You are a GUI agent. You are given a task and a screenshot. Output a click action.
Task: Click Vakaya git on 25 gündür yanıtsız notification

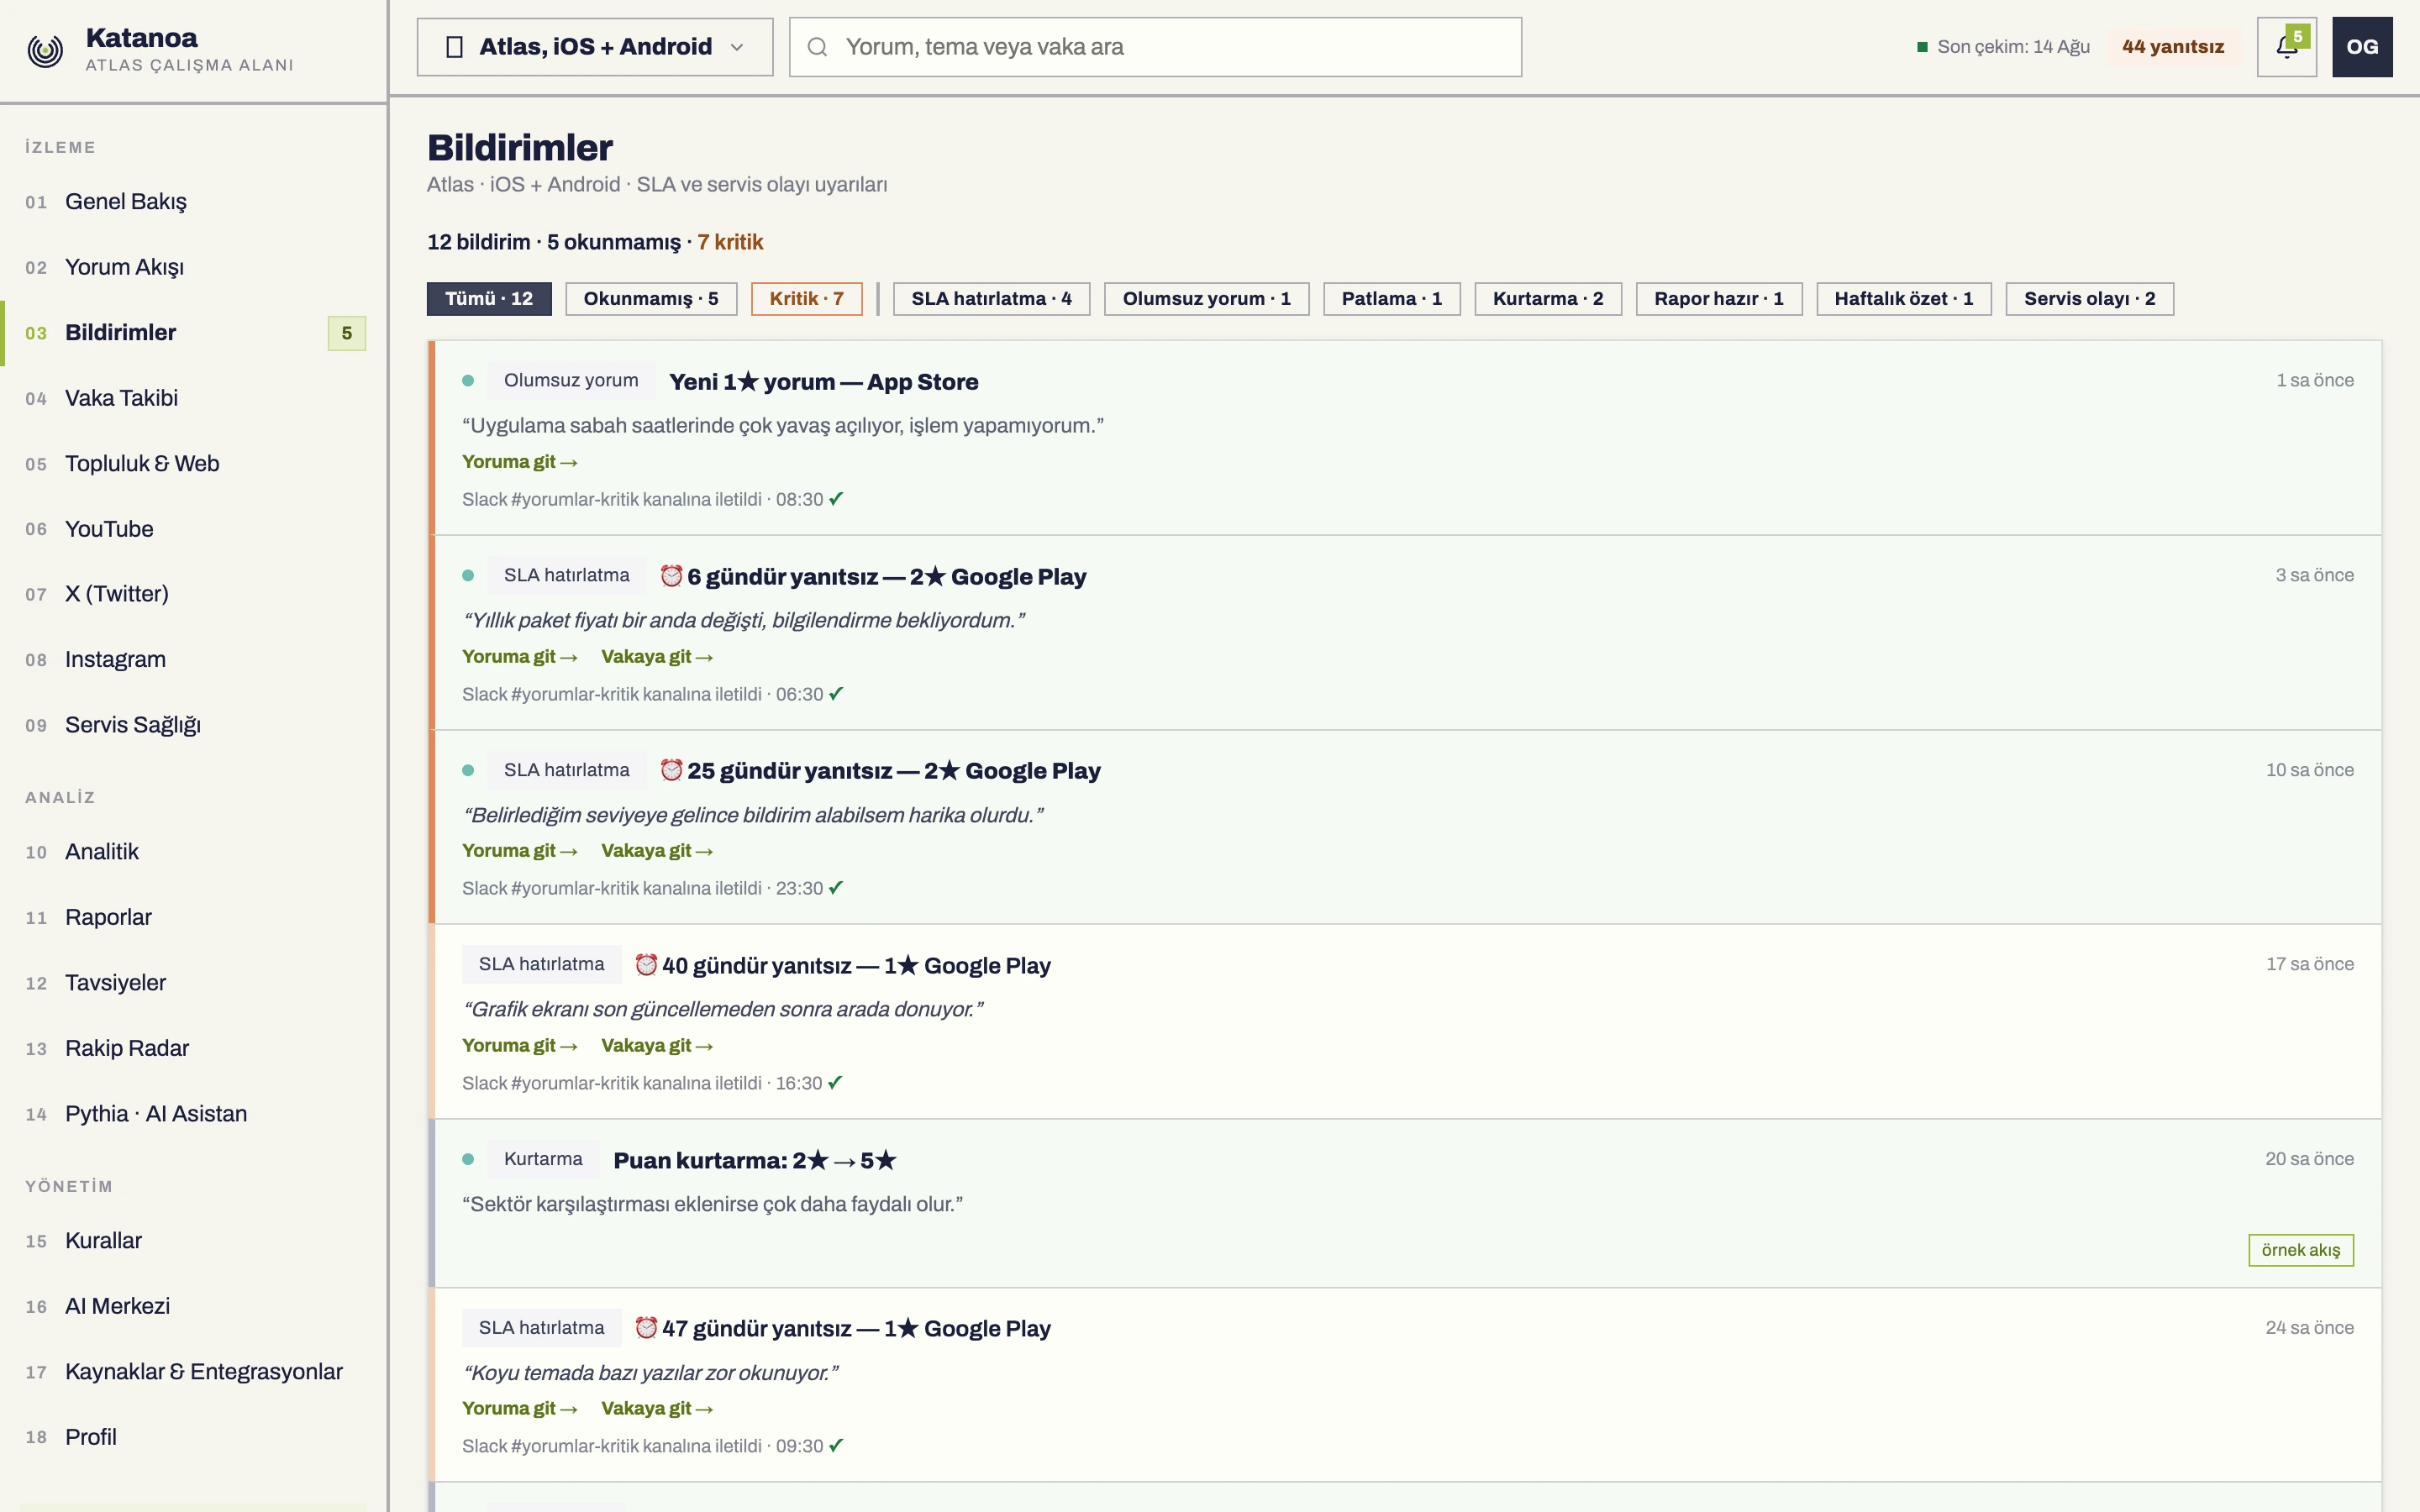[x=657, y=851]
